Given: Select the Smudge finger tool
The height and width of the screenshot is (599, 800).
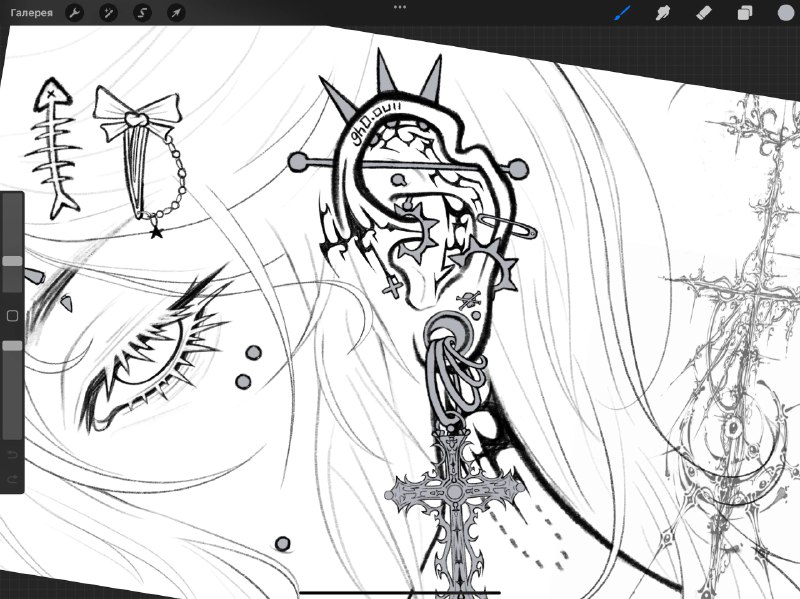Looking at the screenshot, I should 663,13.
